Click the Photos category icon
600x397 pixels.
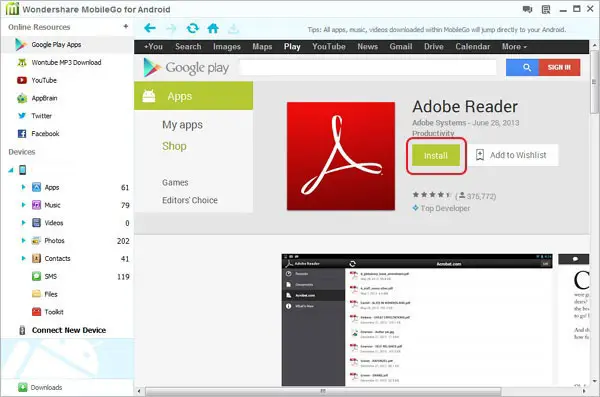(x=36, y=240)
